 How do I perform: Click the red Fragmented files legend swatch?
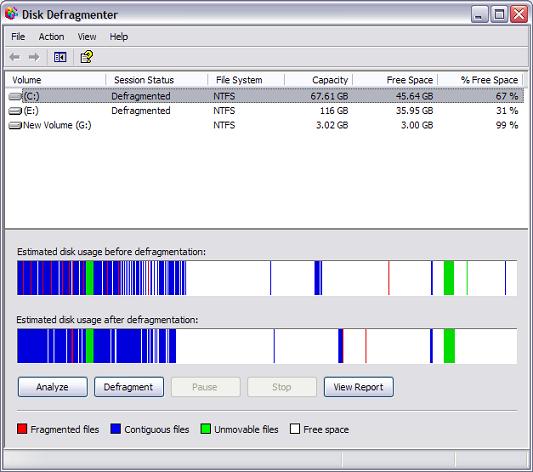tap(22, 429)
